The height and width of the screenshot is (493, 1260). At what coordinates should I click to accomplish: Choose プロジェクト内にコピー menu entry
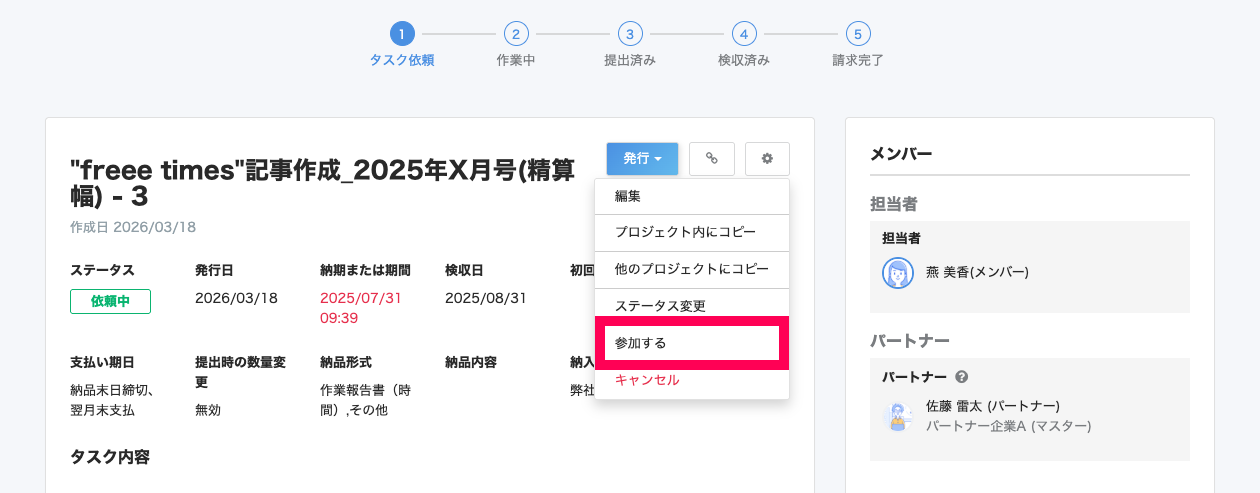tap(692, 232)
